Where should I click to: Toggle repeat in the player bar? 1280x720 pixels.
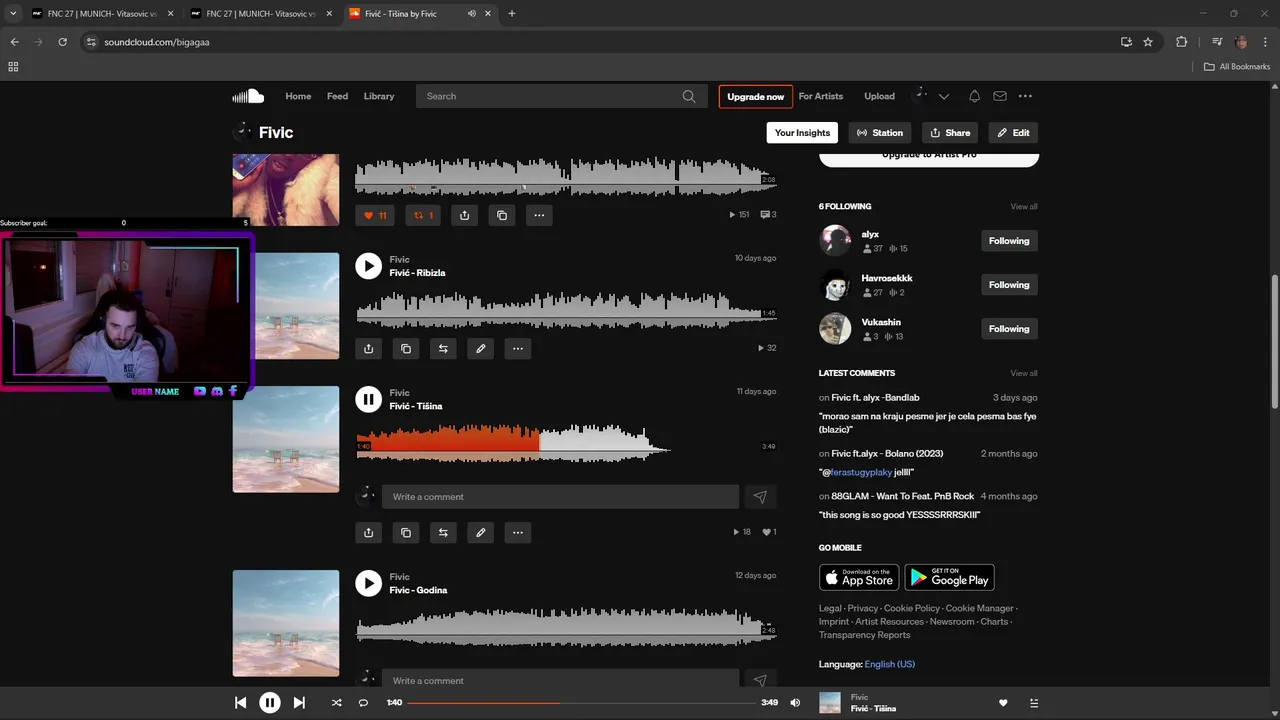coord(363,703)
